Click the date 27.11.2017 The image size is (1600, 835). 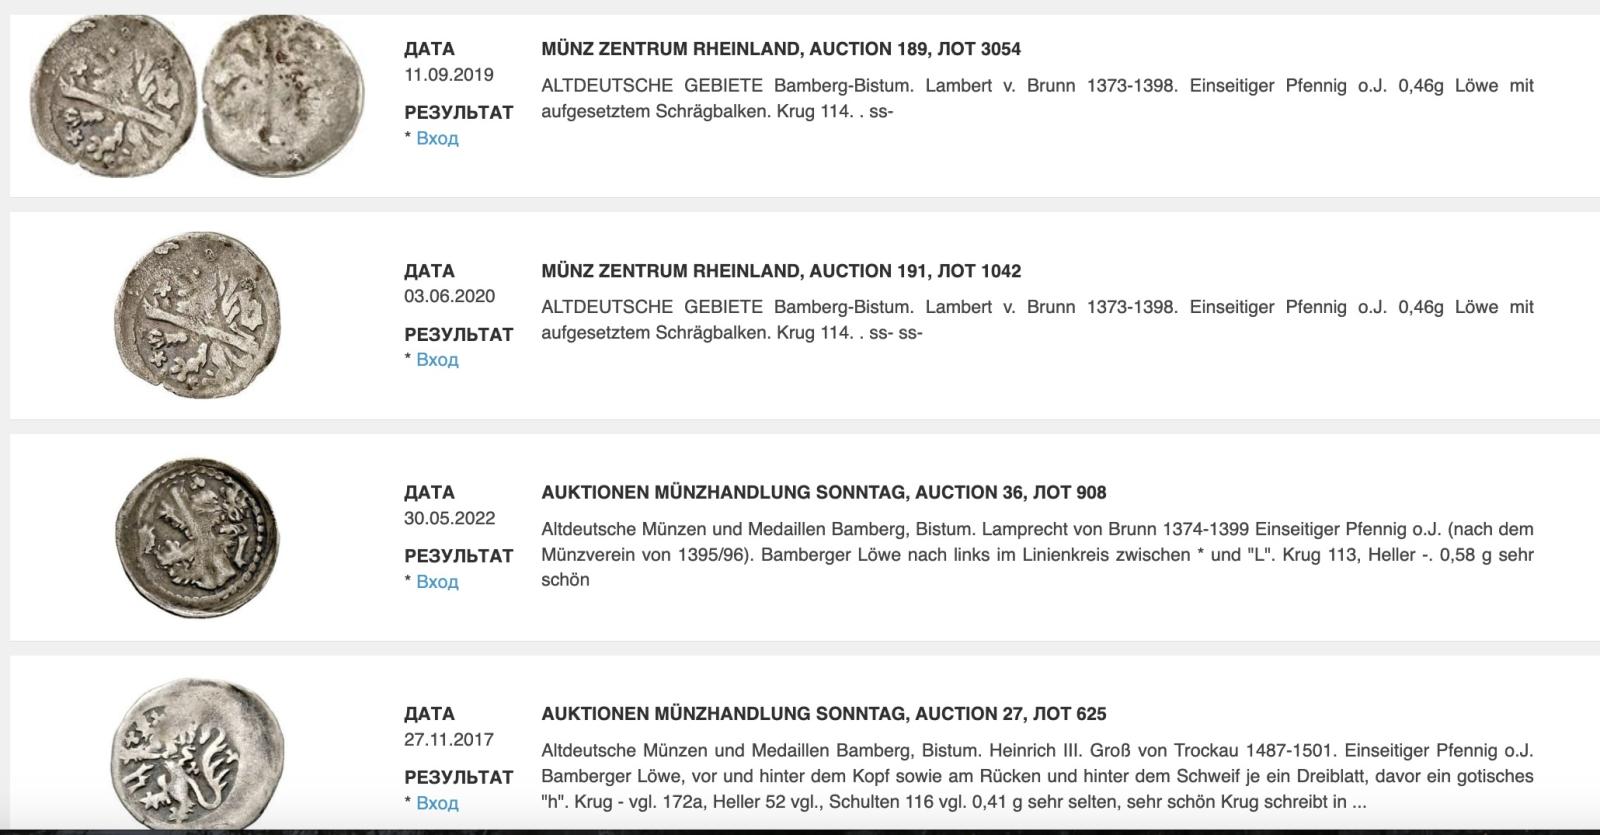pos(449,740)
